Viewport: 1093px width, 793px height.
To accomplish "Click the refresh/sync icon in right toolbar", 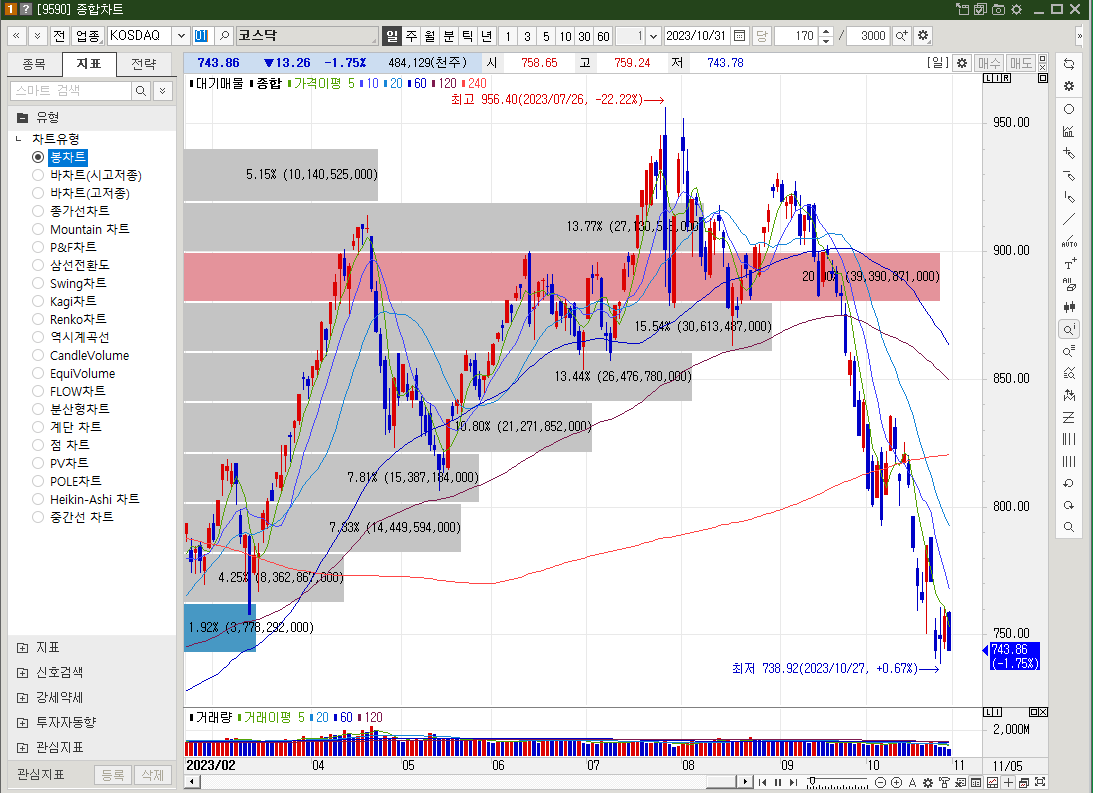I will point(1069,64).
